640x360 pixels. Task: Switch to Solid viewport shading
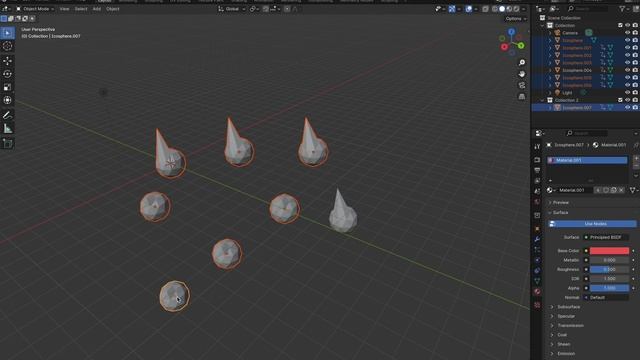click(502, 9)
